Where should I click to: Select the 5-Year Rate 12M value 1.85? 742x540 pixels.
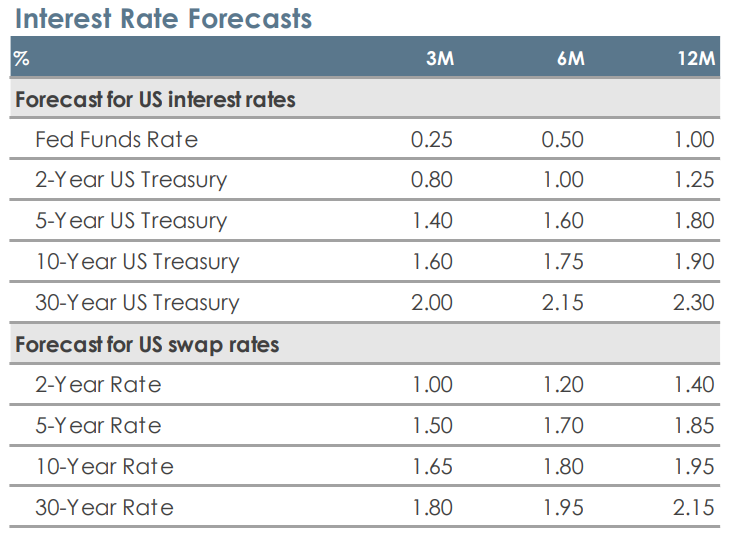point(694,426)
